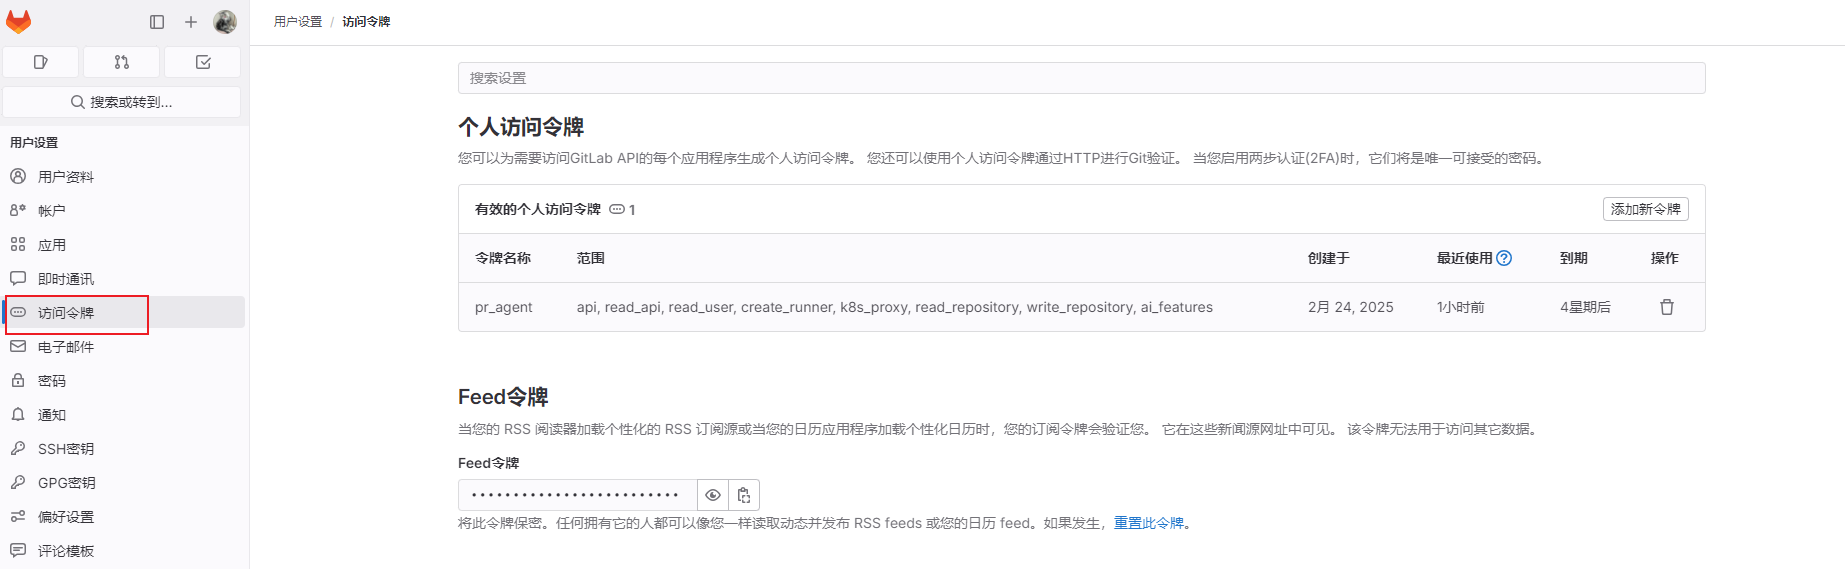Click the masked Feed令牌 field
Viewport: 1845px width, 569px height.
pos(577,495)
